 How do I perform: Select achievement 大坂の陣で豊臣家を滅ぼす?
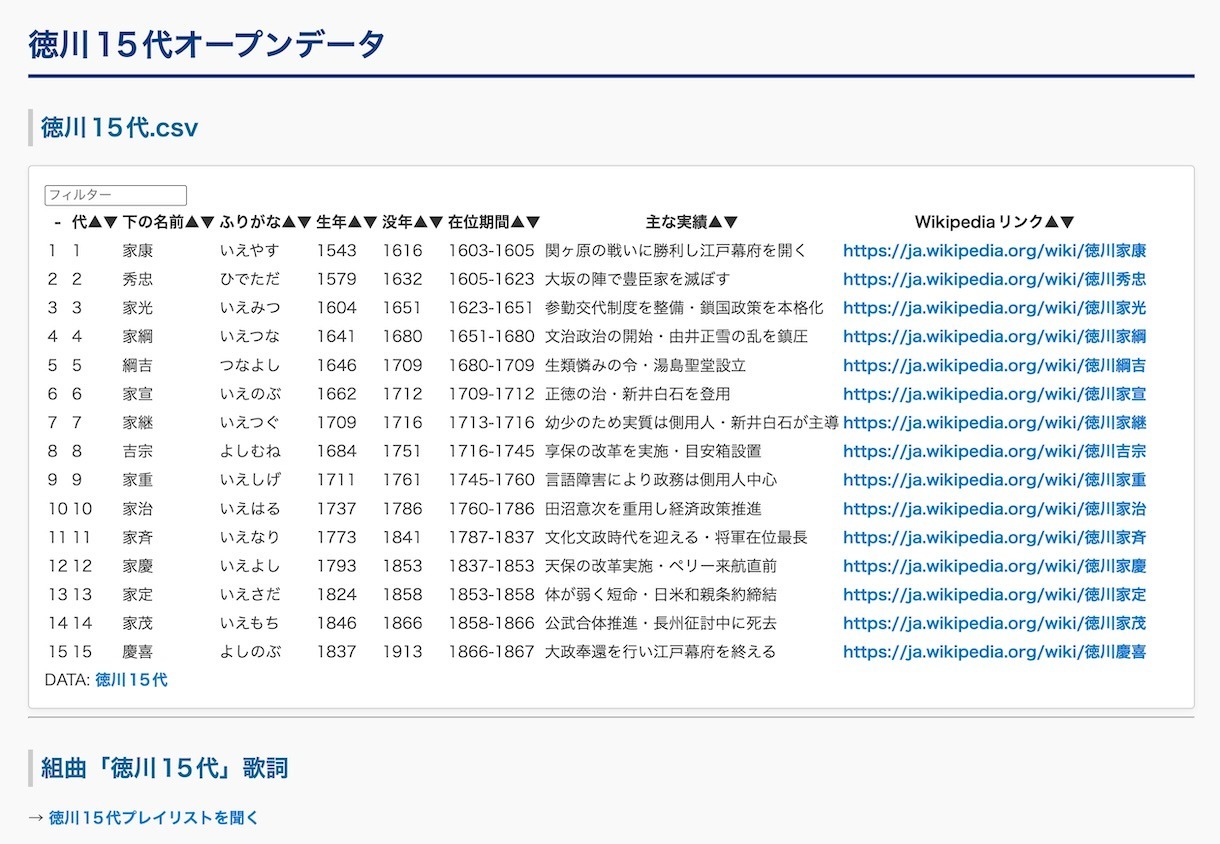click(638, 279)
